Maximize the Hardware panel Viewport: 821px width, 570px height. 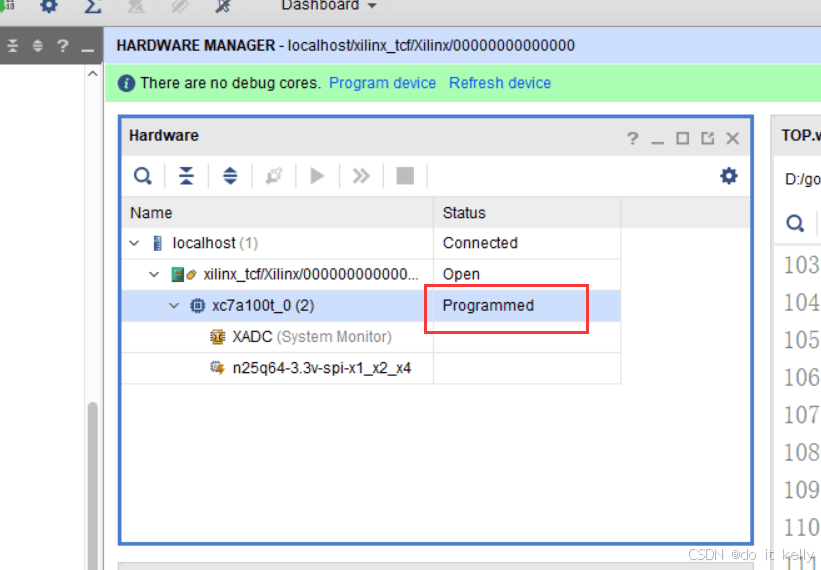click(682, 138)
